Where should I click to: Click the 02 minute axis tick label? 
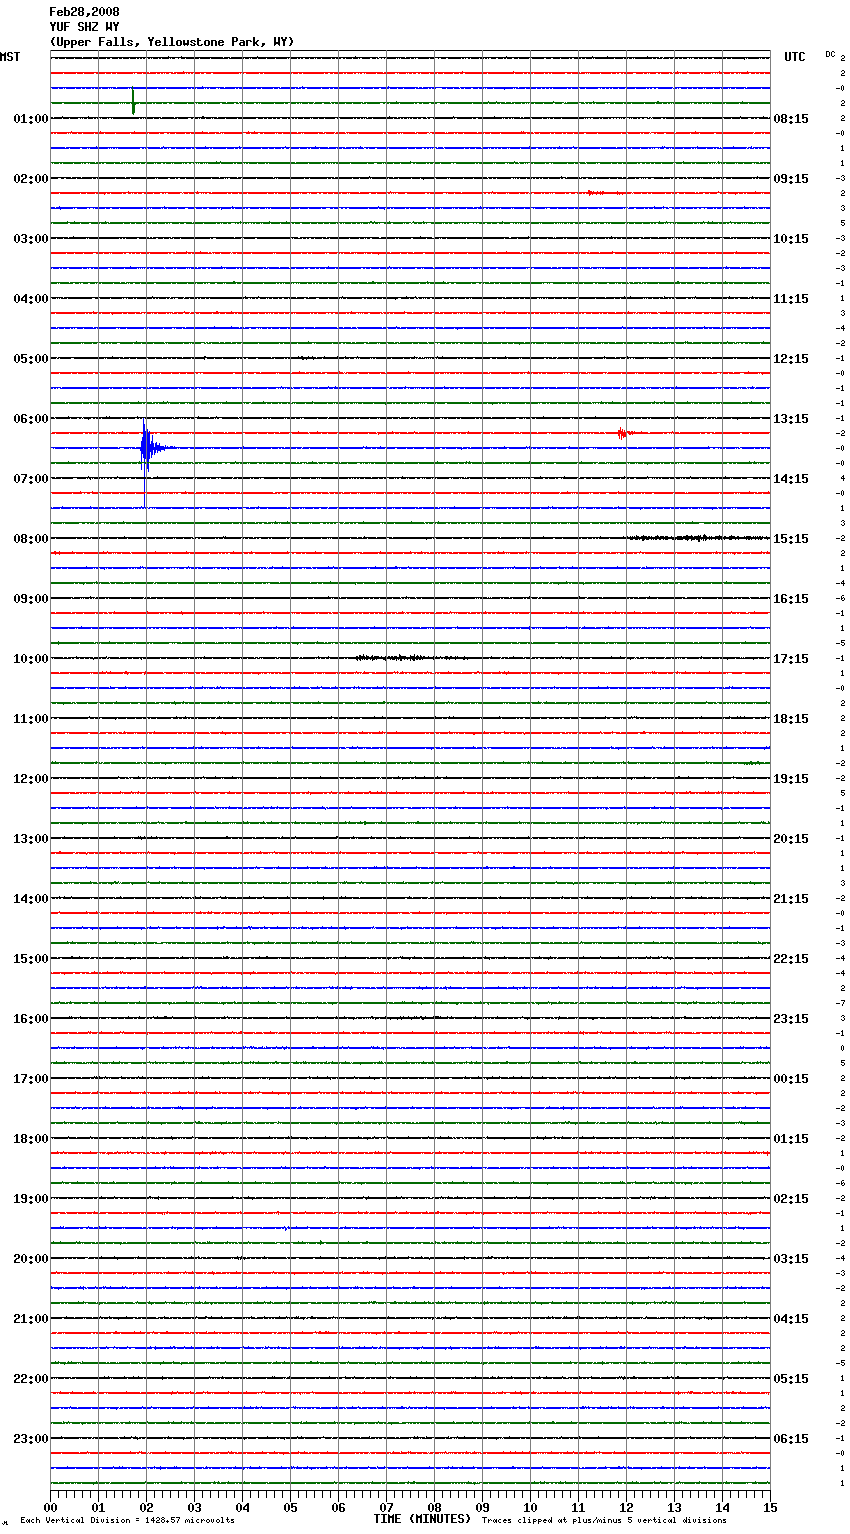click(x=146, y=1507)
